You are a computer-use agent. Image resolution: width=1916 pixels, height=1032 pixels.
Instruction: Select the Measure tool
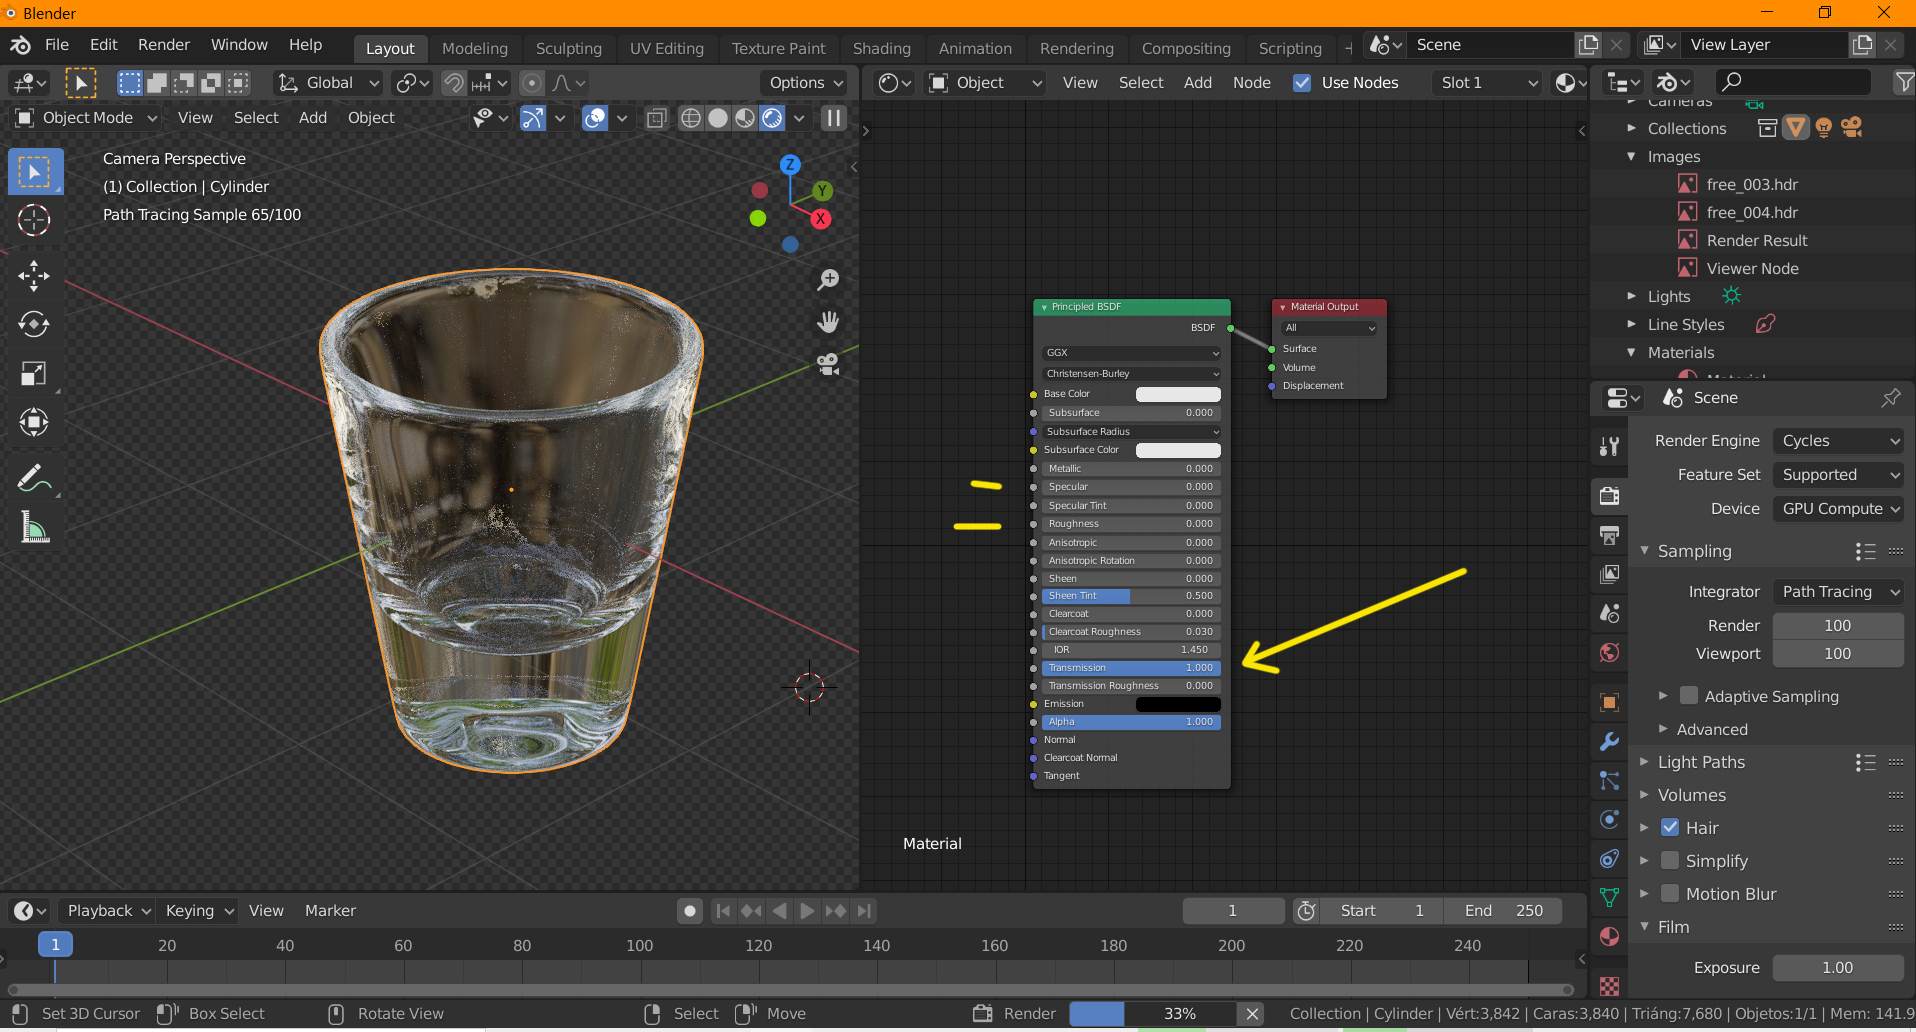coord(34,528)
